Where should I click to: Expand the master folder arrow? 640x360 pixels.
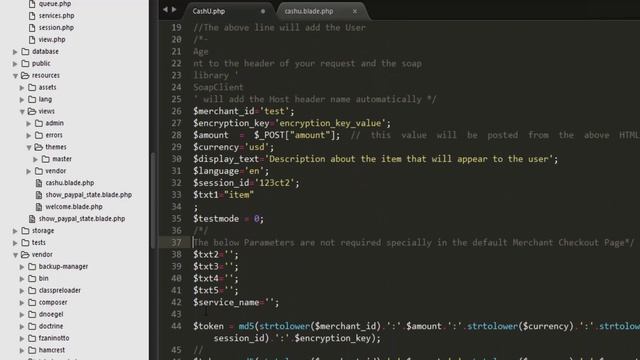click(x=36, y=159)
